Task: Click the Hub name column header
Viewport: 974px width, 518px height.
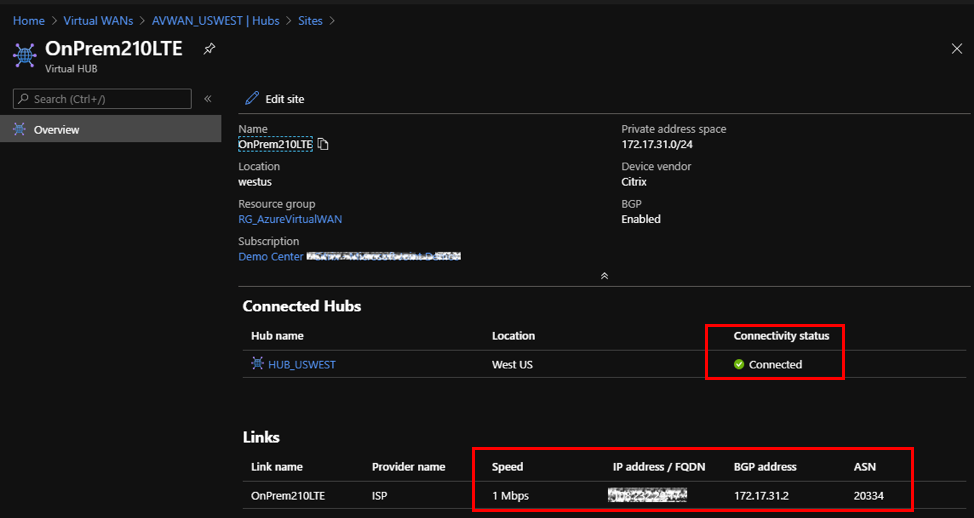Action: click(277, 336)
